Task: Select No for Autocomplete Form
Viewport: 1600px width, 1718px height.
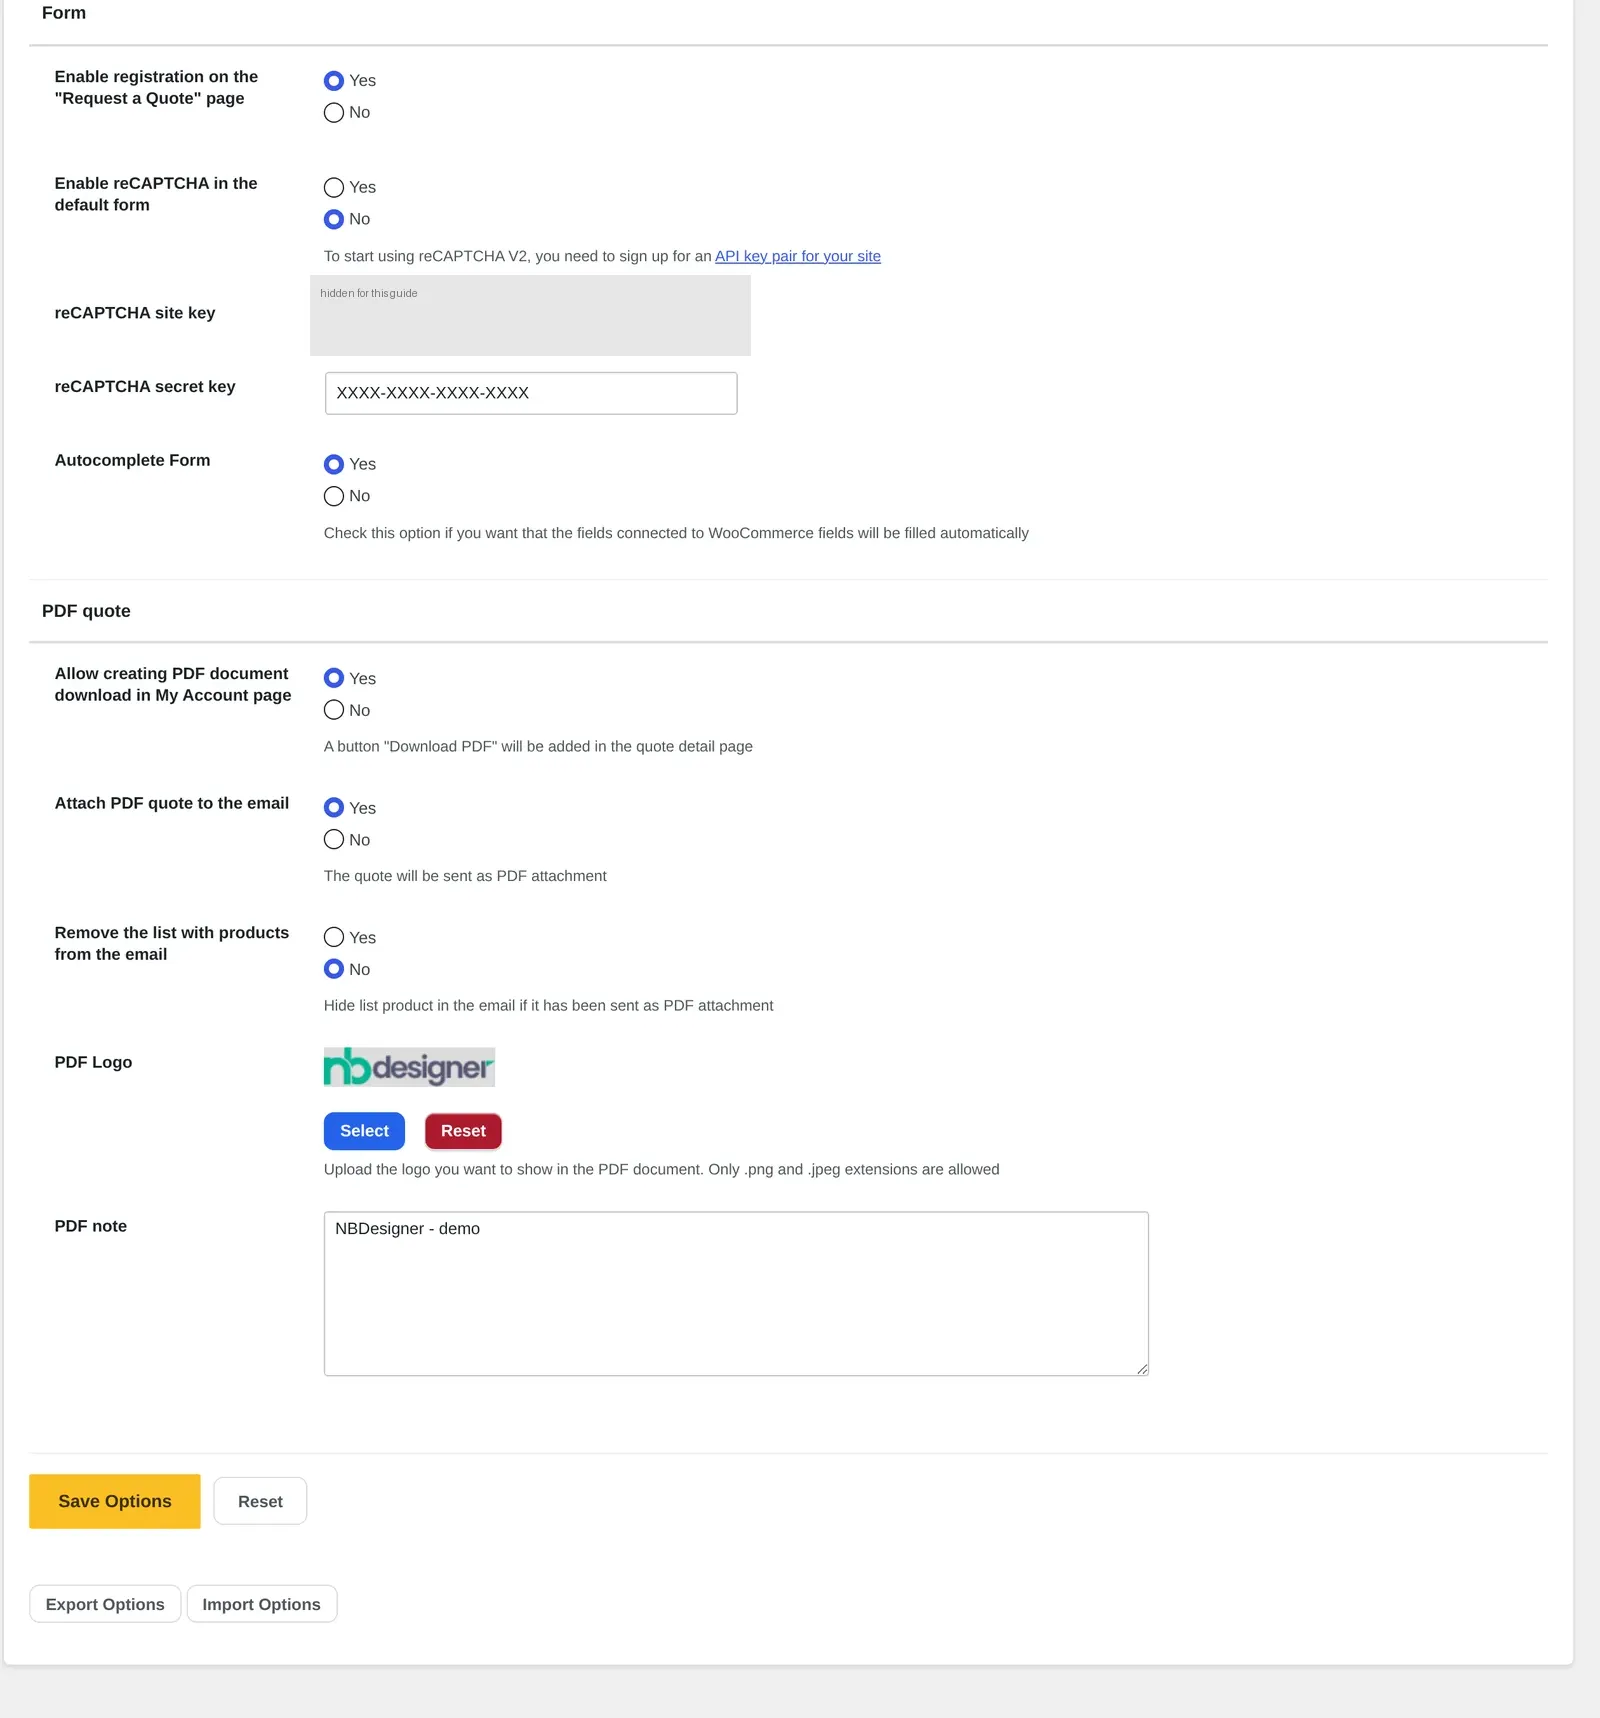Action: (334, 496)
